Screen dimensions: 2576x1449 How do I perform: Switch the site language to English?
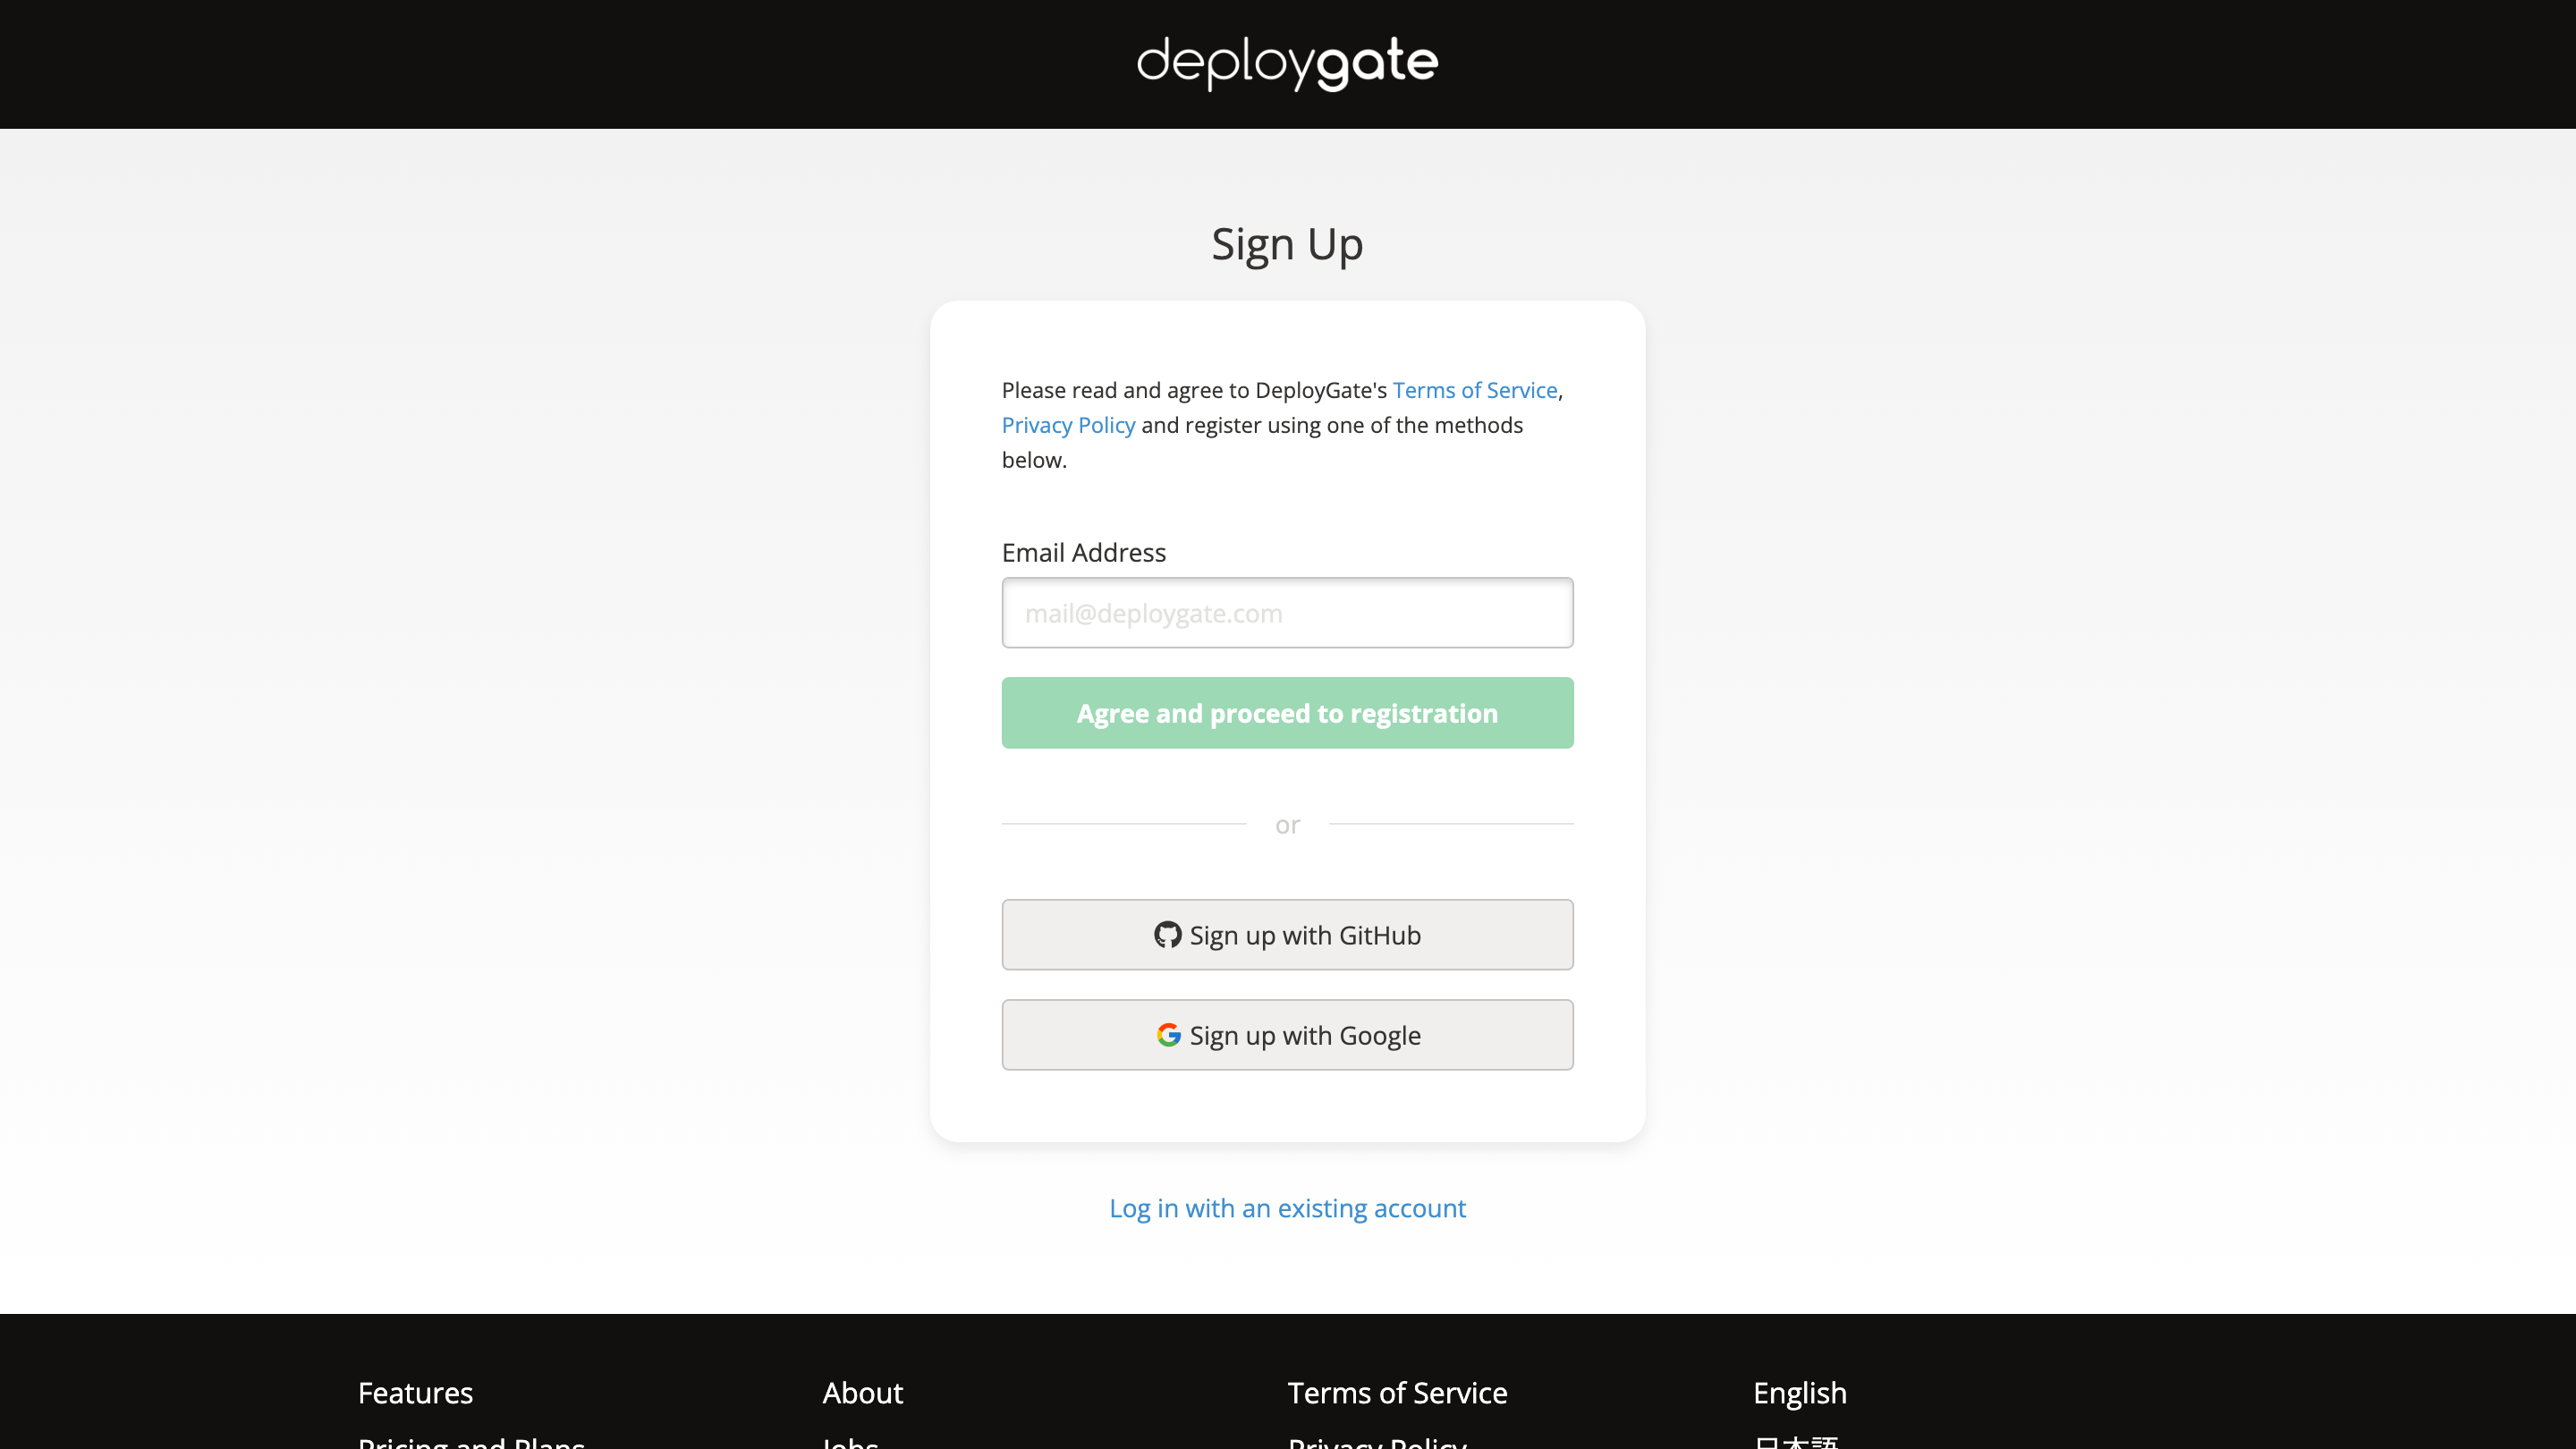pyautogui.click(x=1799, y=1392)
